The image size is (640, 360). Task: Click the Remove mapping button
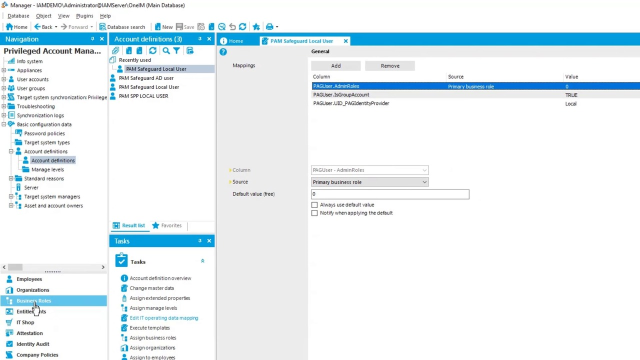coord(390,66)
